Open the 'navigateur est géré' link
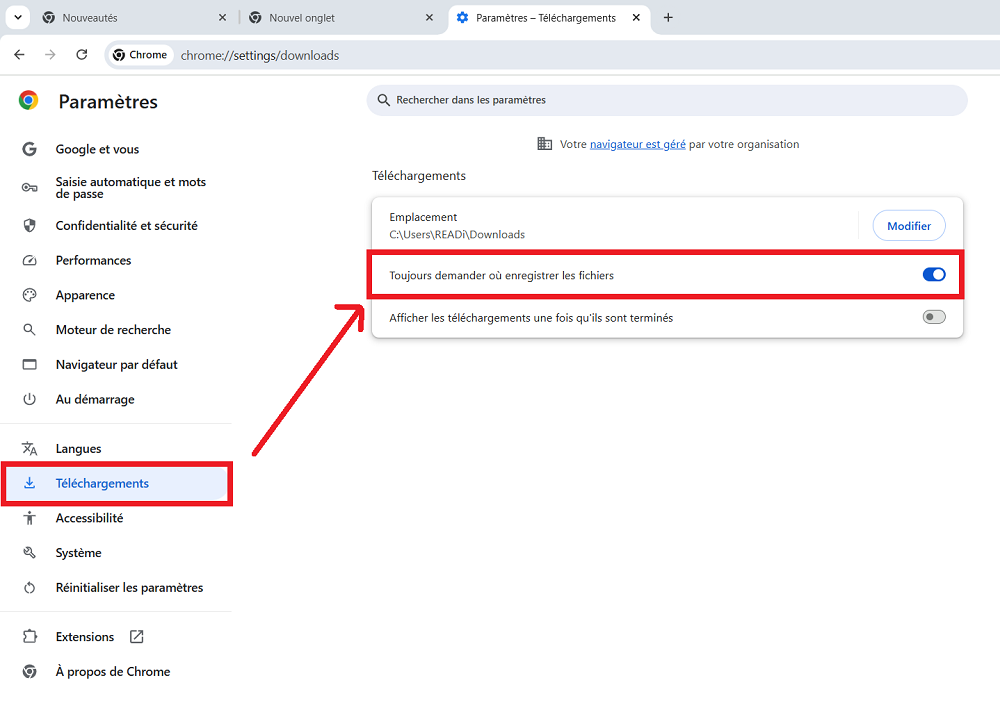The height and width of the screenshot is (703, 1000). point(637,144)
